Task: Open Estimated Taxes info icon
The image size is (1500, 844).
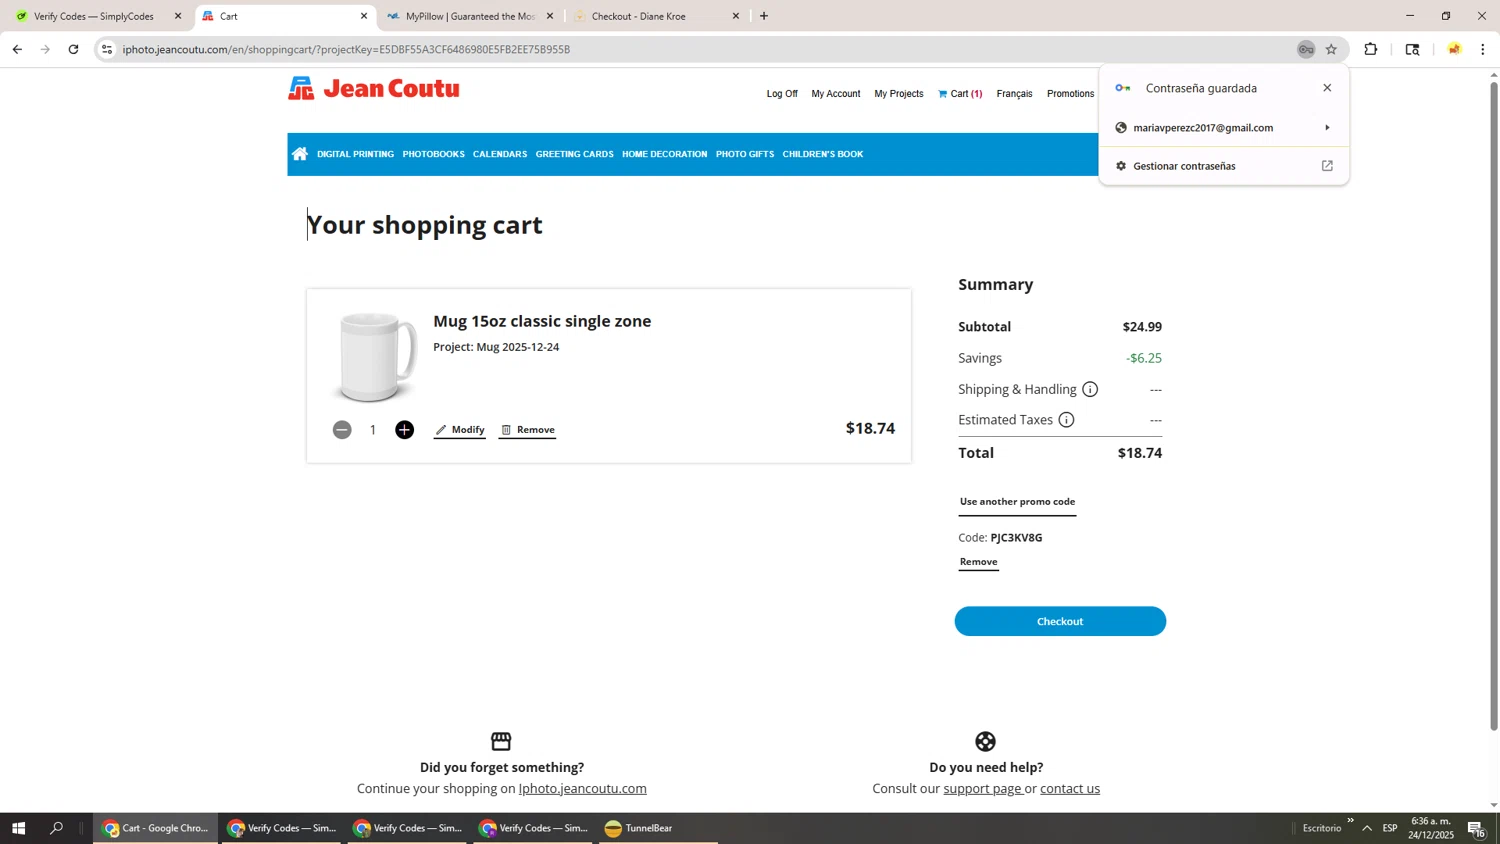Action: coord(1067,420)
